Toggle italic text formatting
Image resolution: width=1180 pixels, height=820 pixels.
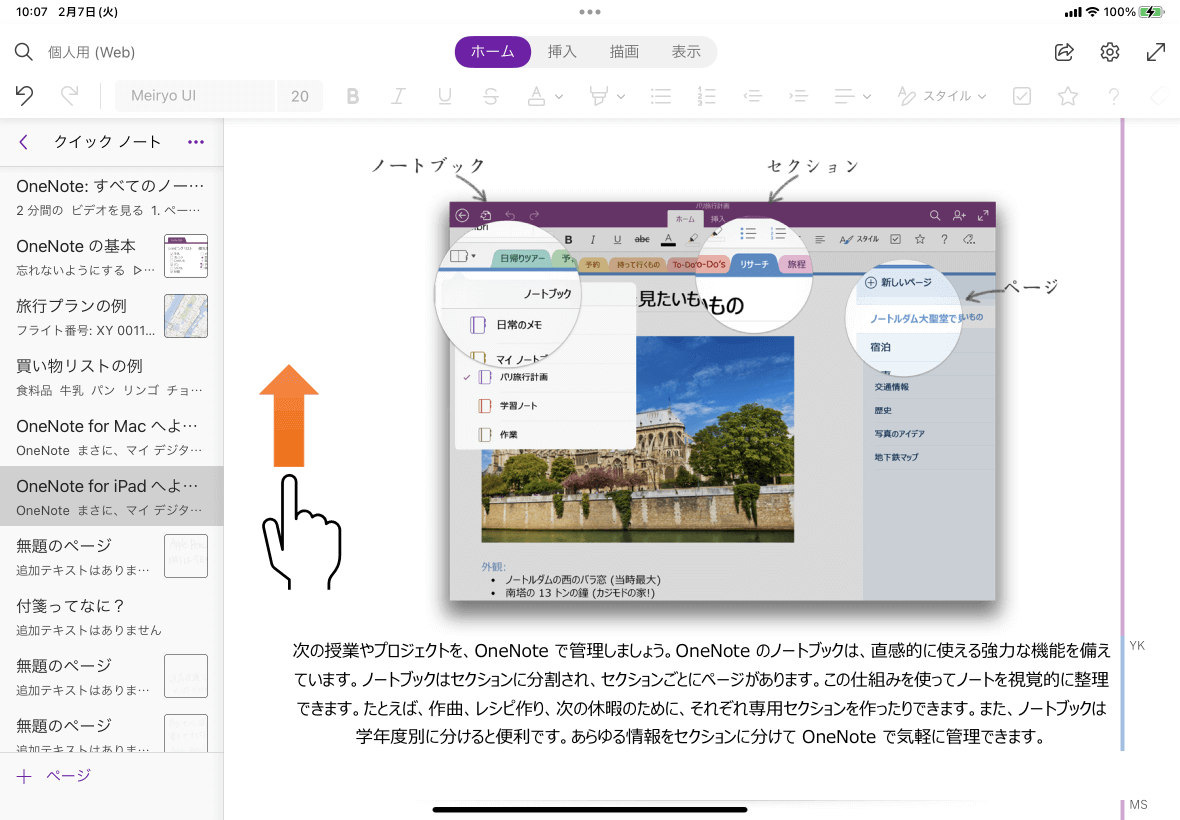point(398,96)
